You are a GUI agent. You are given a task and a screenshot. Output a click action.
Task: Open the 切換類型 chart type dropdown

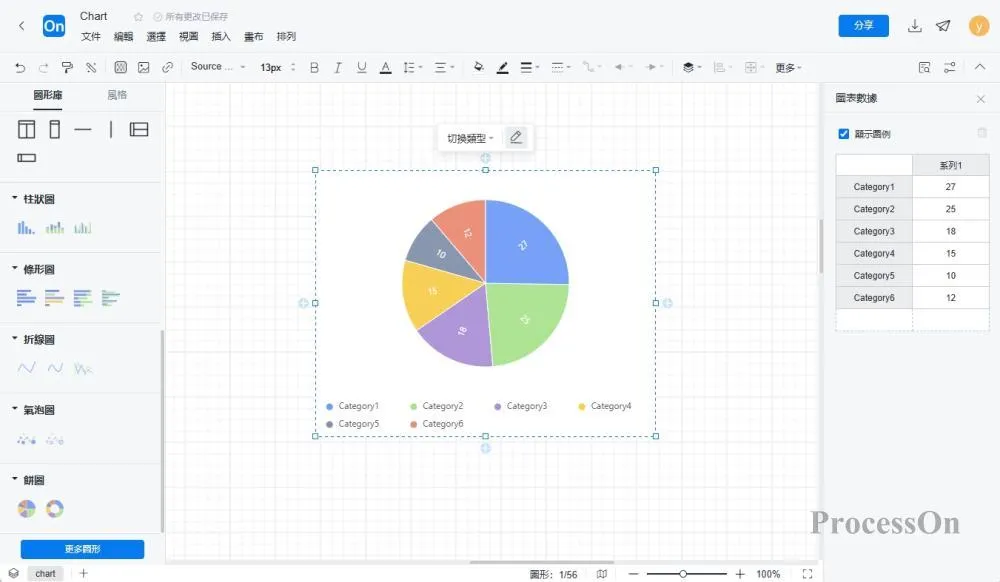point(470,138)
